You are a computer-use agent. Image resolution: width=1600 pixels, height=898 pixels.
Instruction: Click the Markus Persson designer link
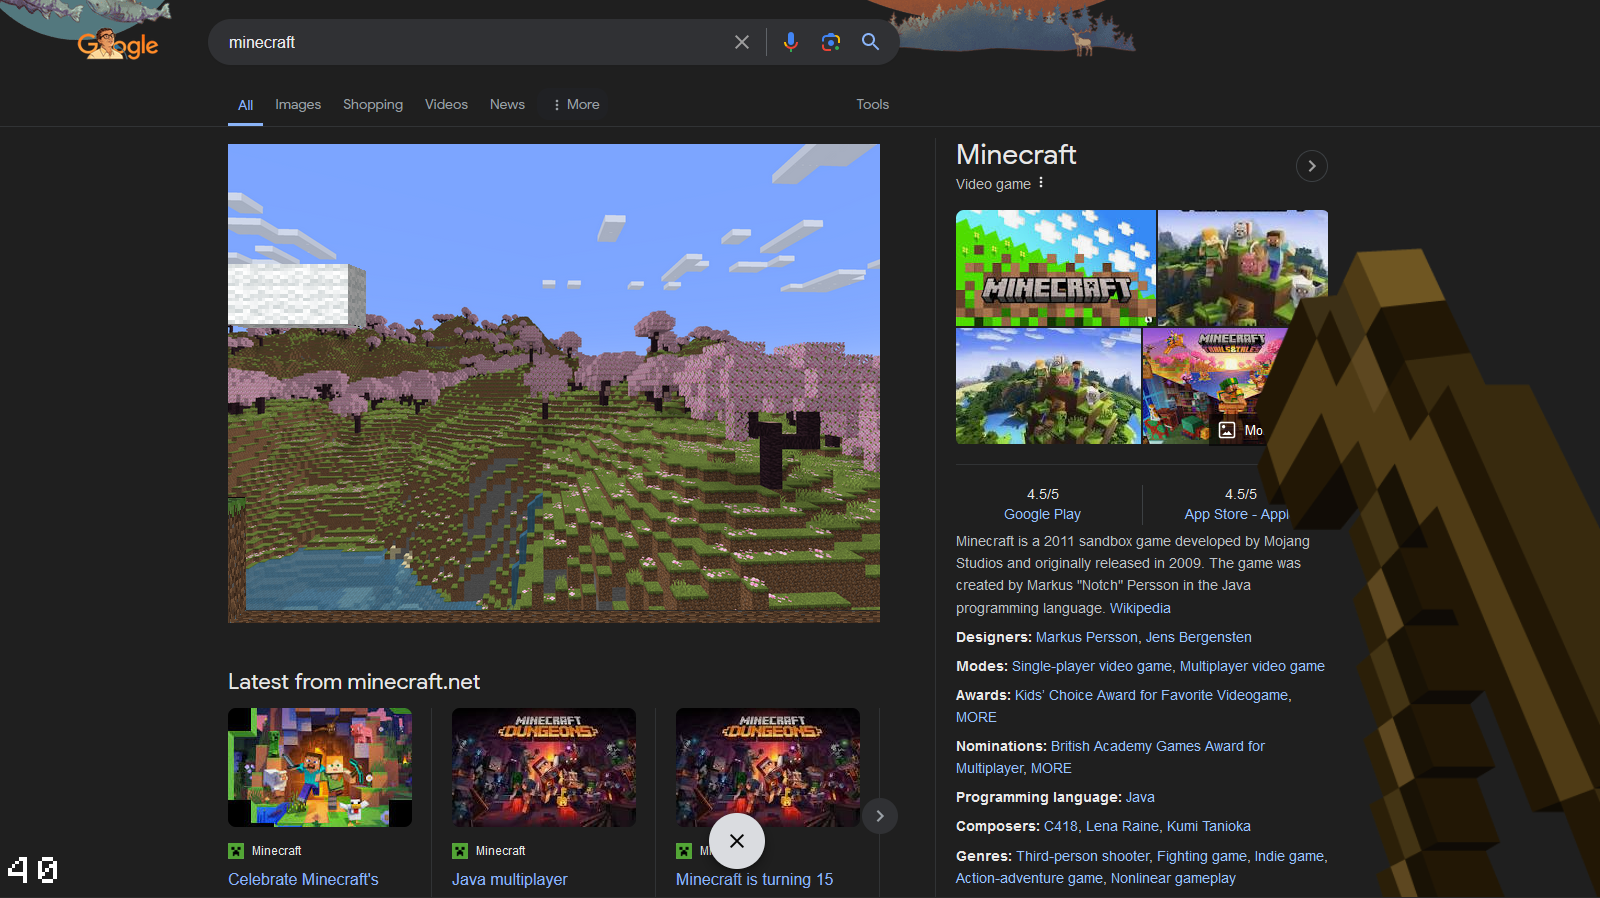[1086, 637]
